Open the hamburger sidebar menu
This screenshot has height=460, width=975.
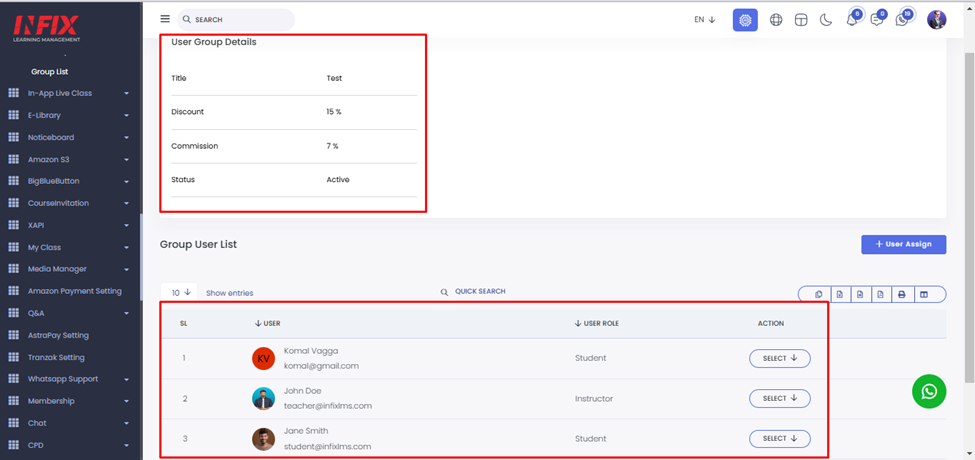pyautogui.click(x=165, y=19)
